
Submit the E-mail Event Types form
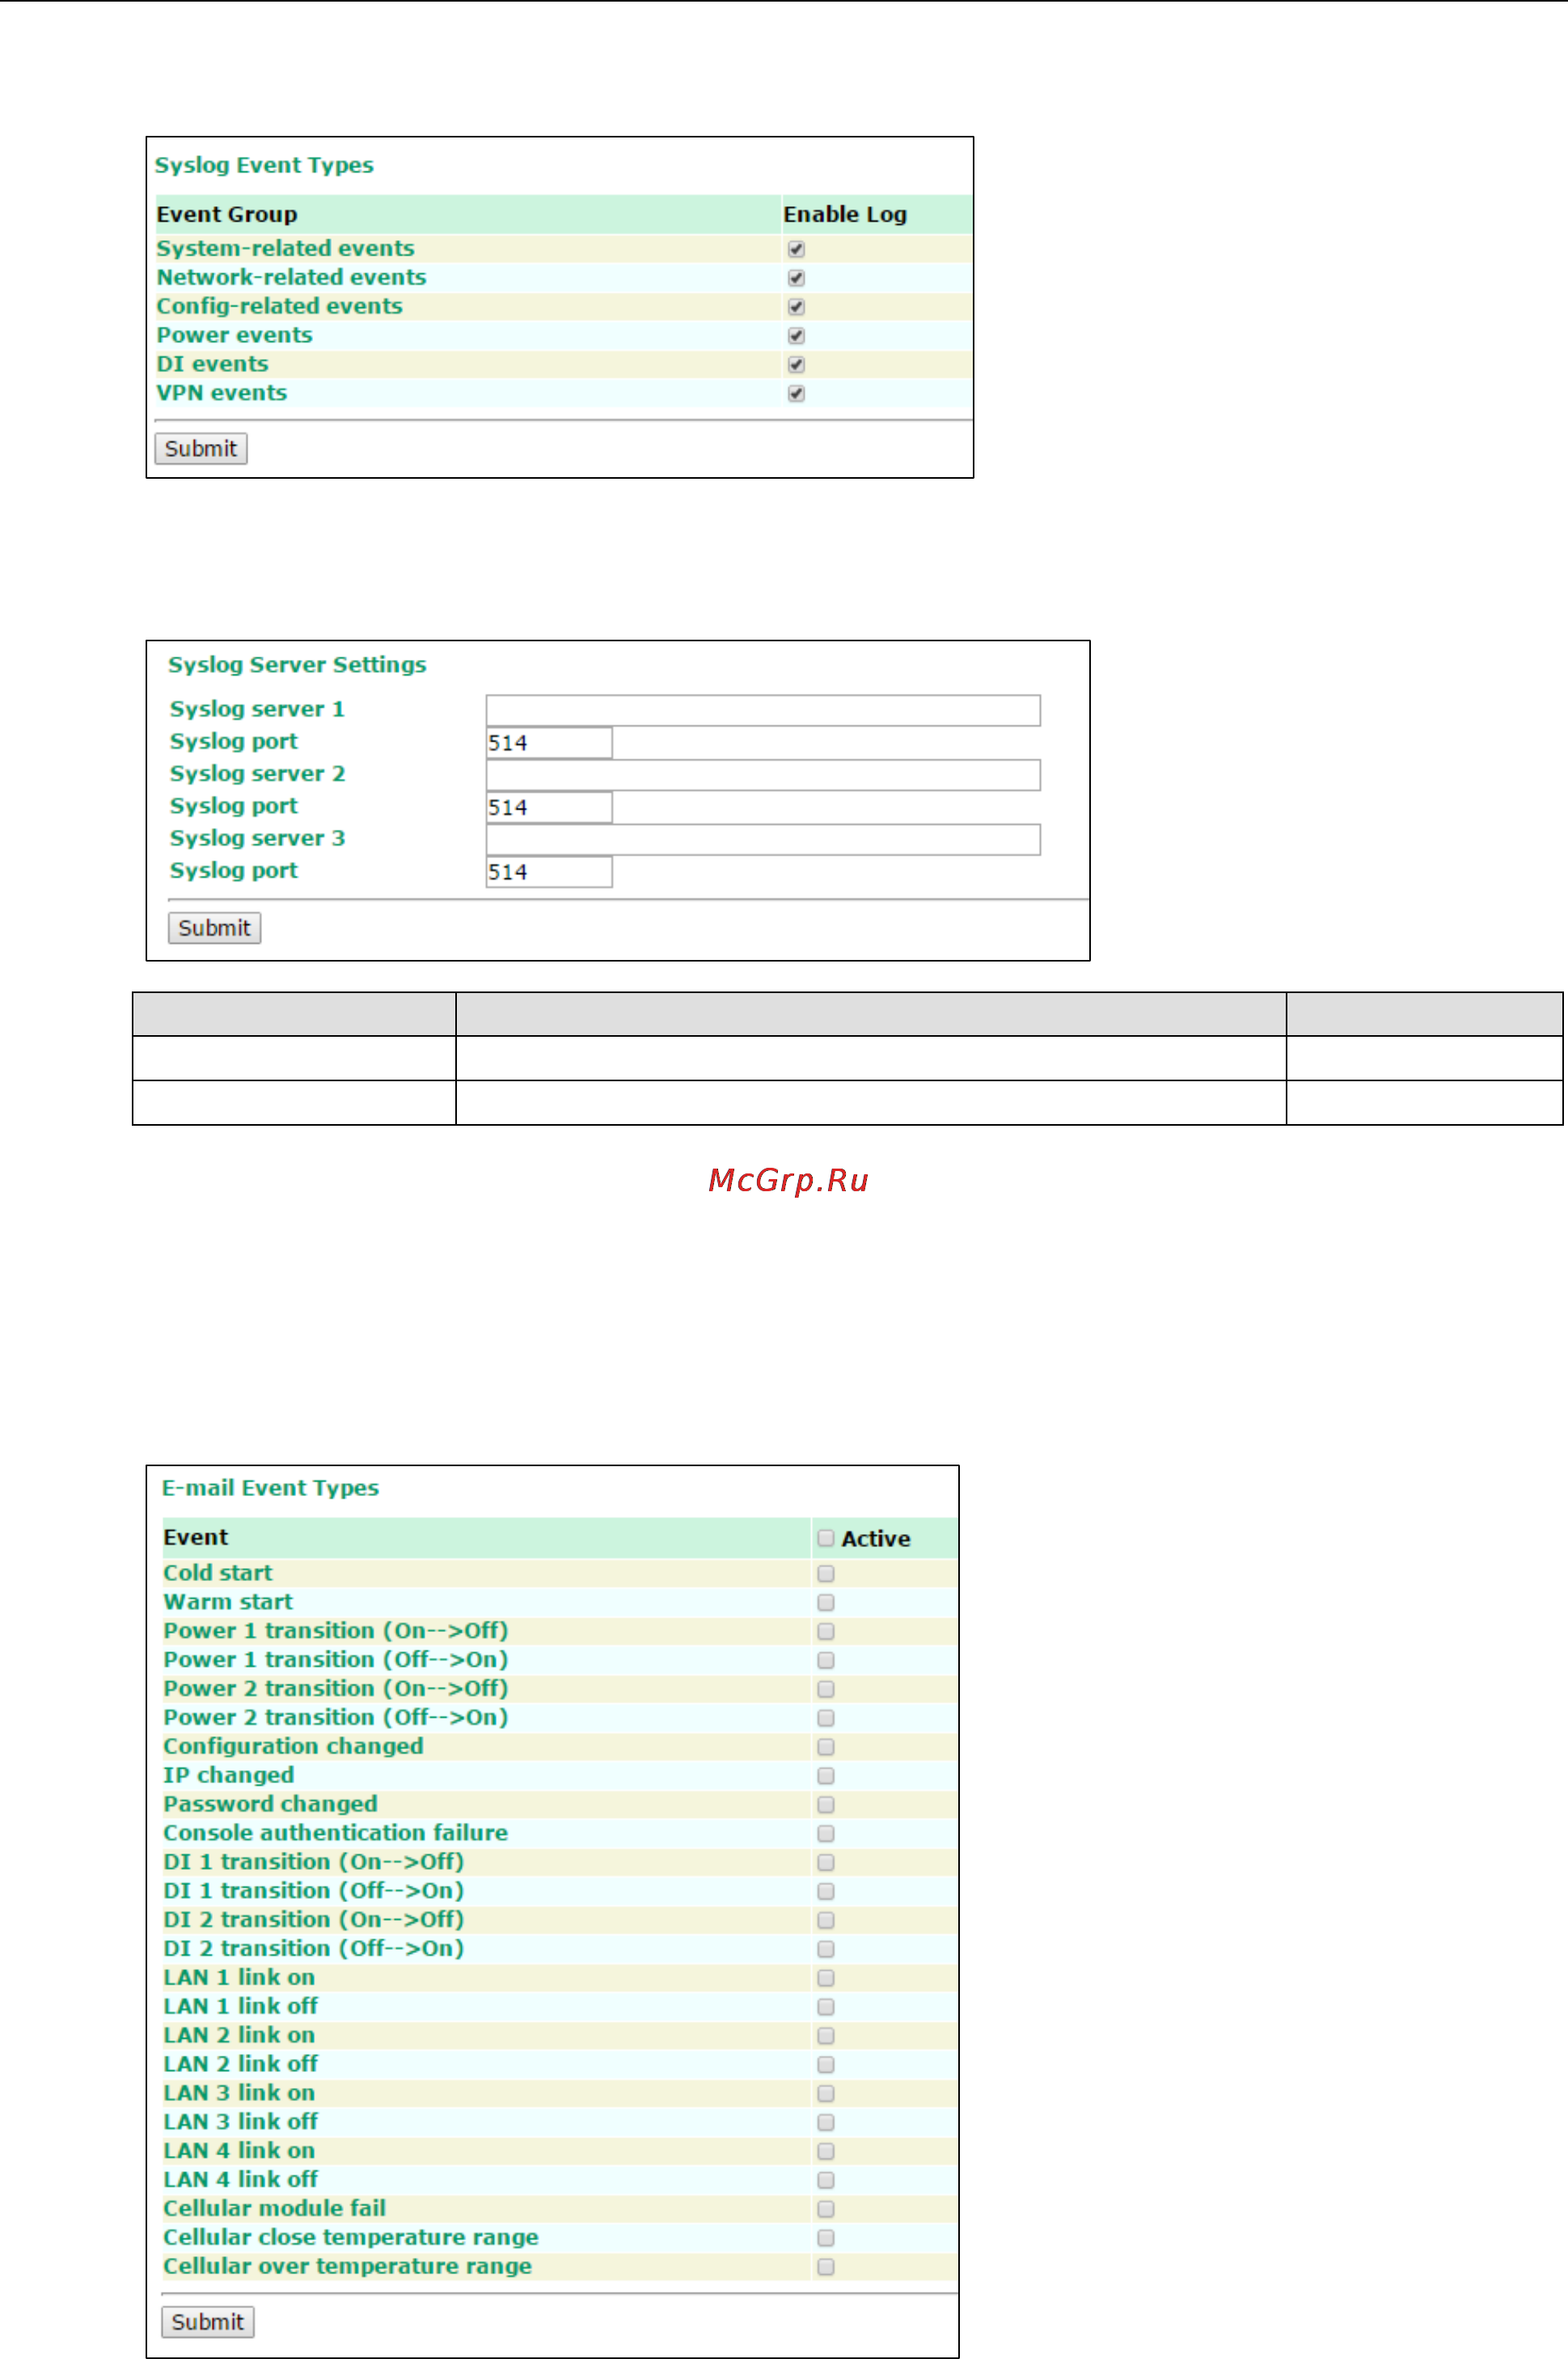[x=208, y=2322]
